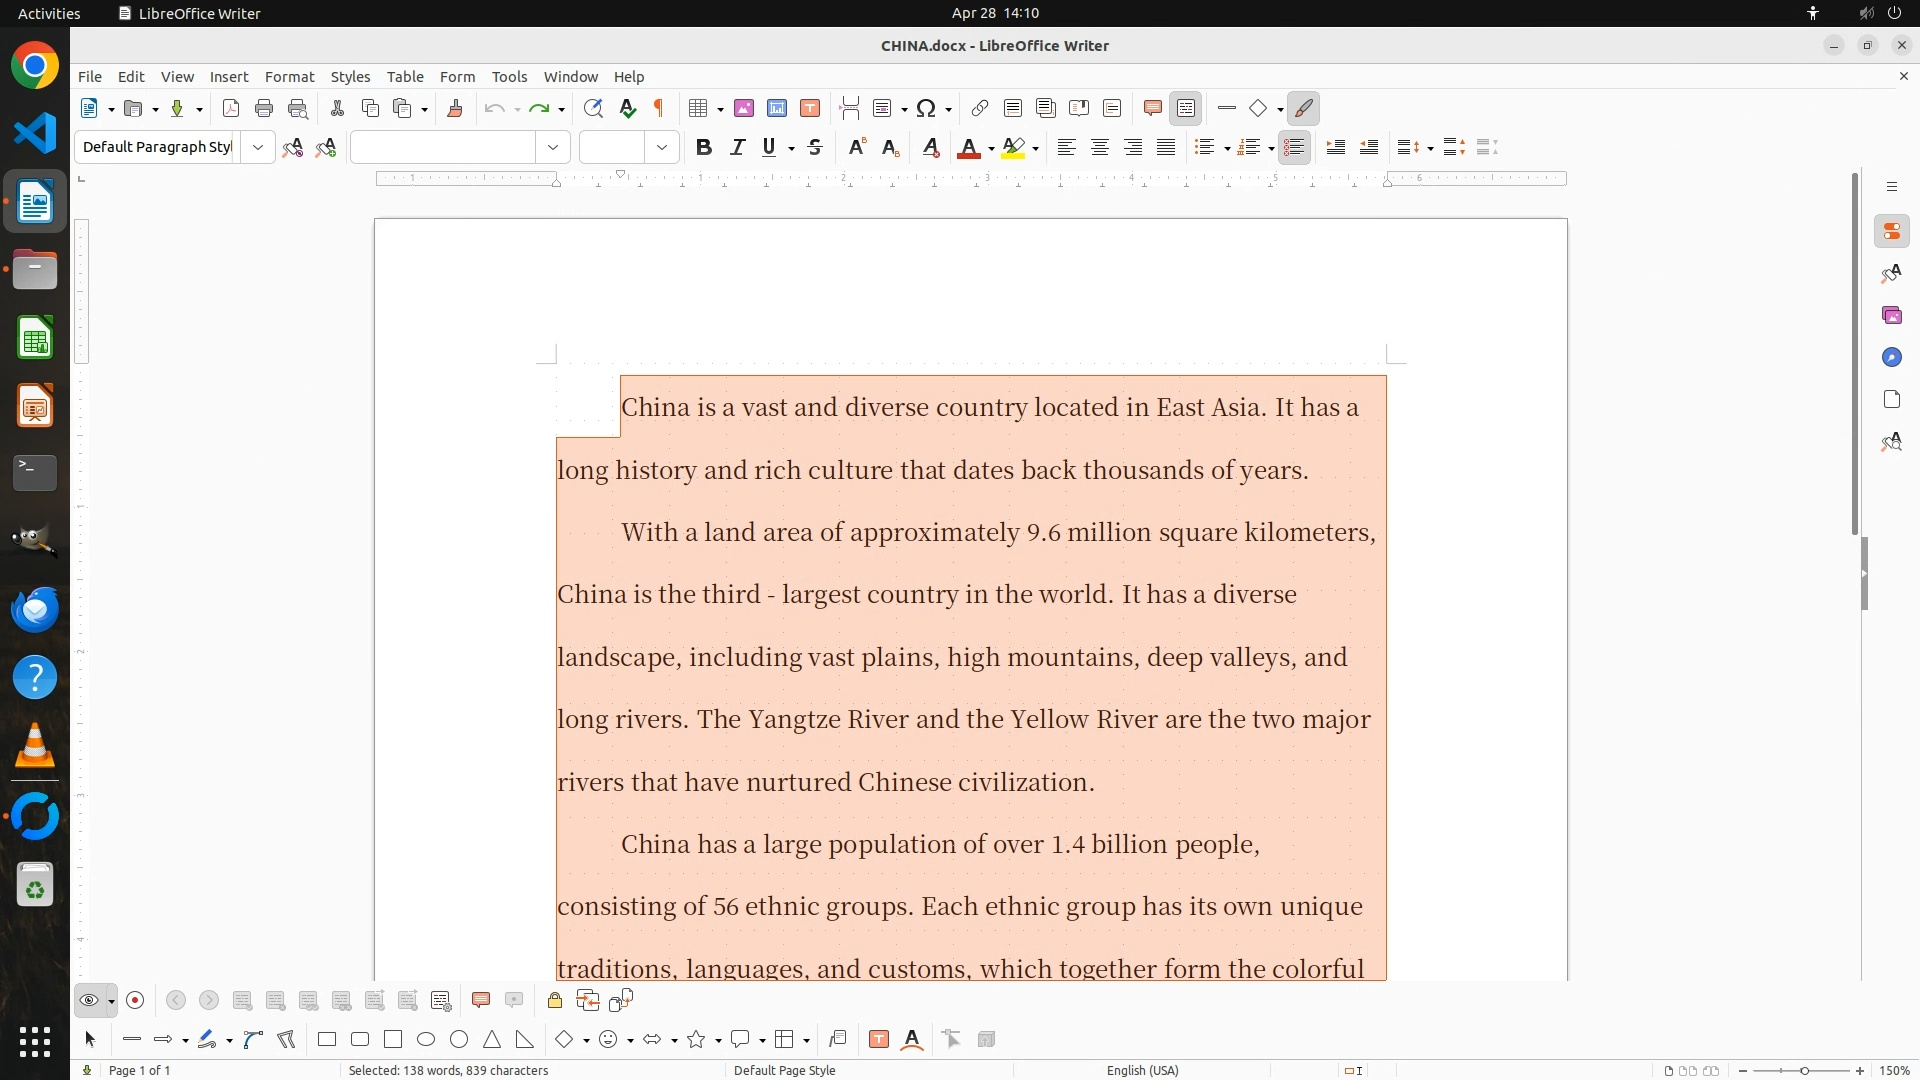
Task: Toggle Formatting Marks pilcrow button
Action: [x=659, y=109]
